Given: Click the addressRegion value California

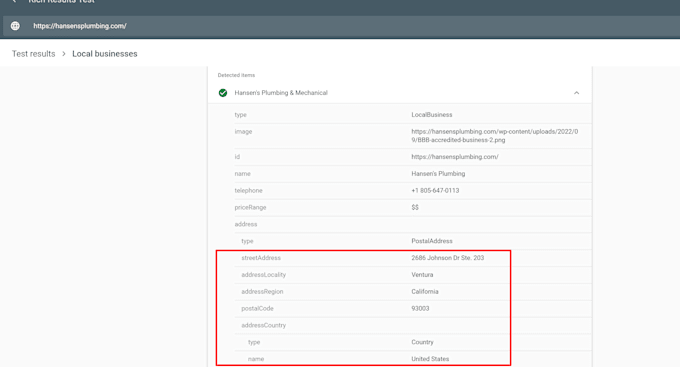Looking at the screenshot, I should point(425,292).
